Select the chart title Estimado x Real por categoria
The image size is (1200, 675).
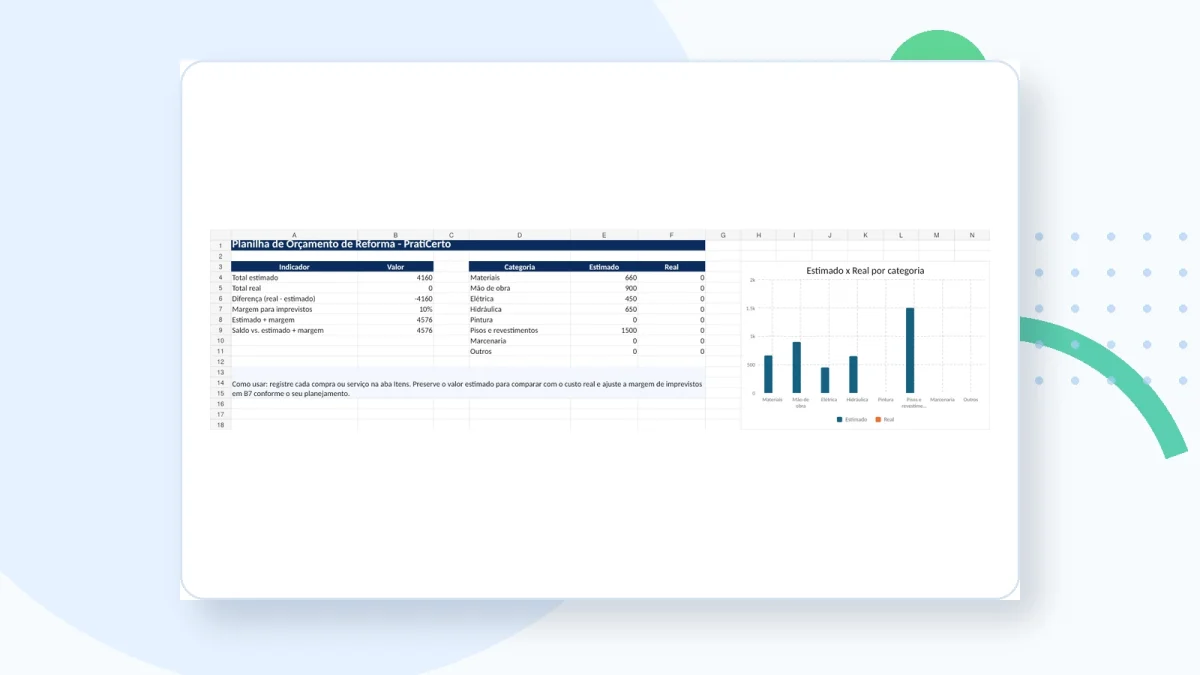coord(865,270)
